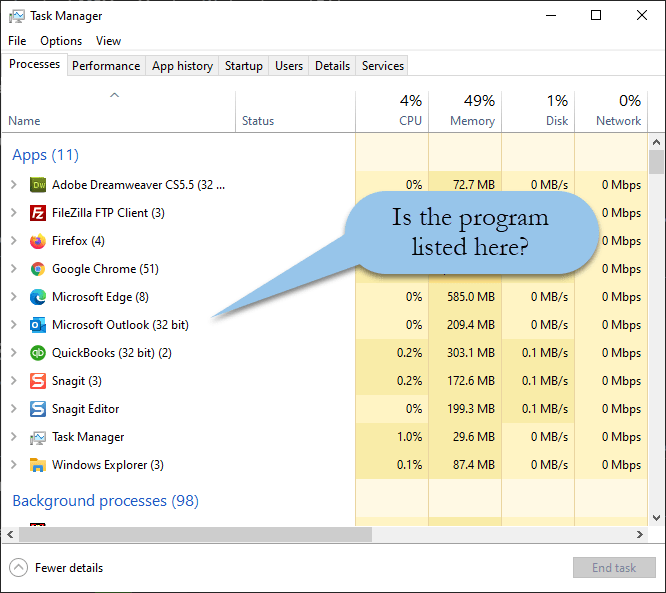666x593 pixels.
Task: Switch to the Details tab
Action: 332,66
